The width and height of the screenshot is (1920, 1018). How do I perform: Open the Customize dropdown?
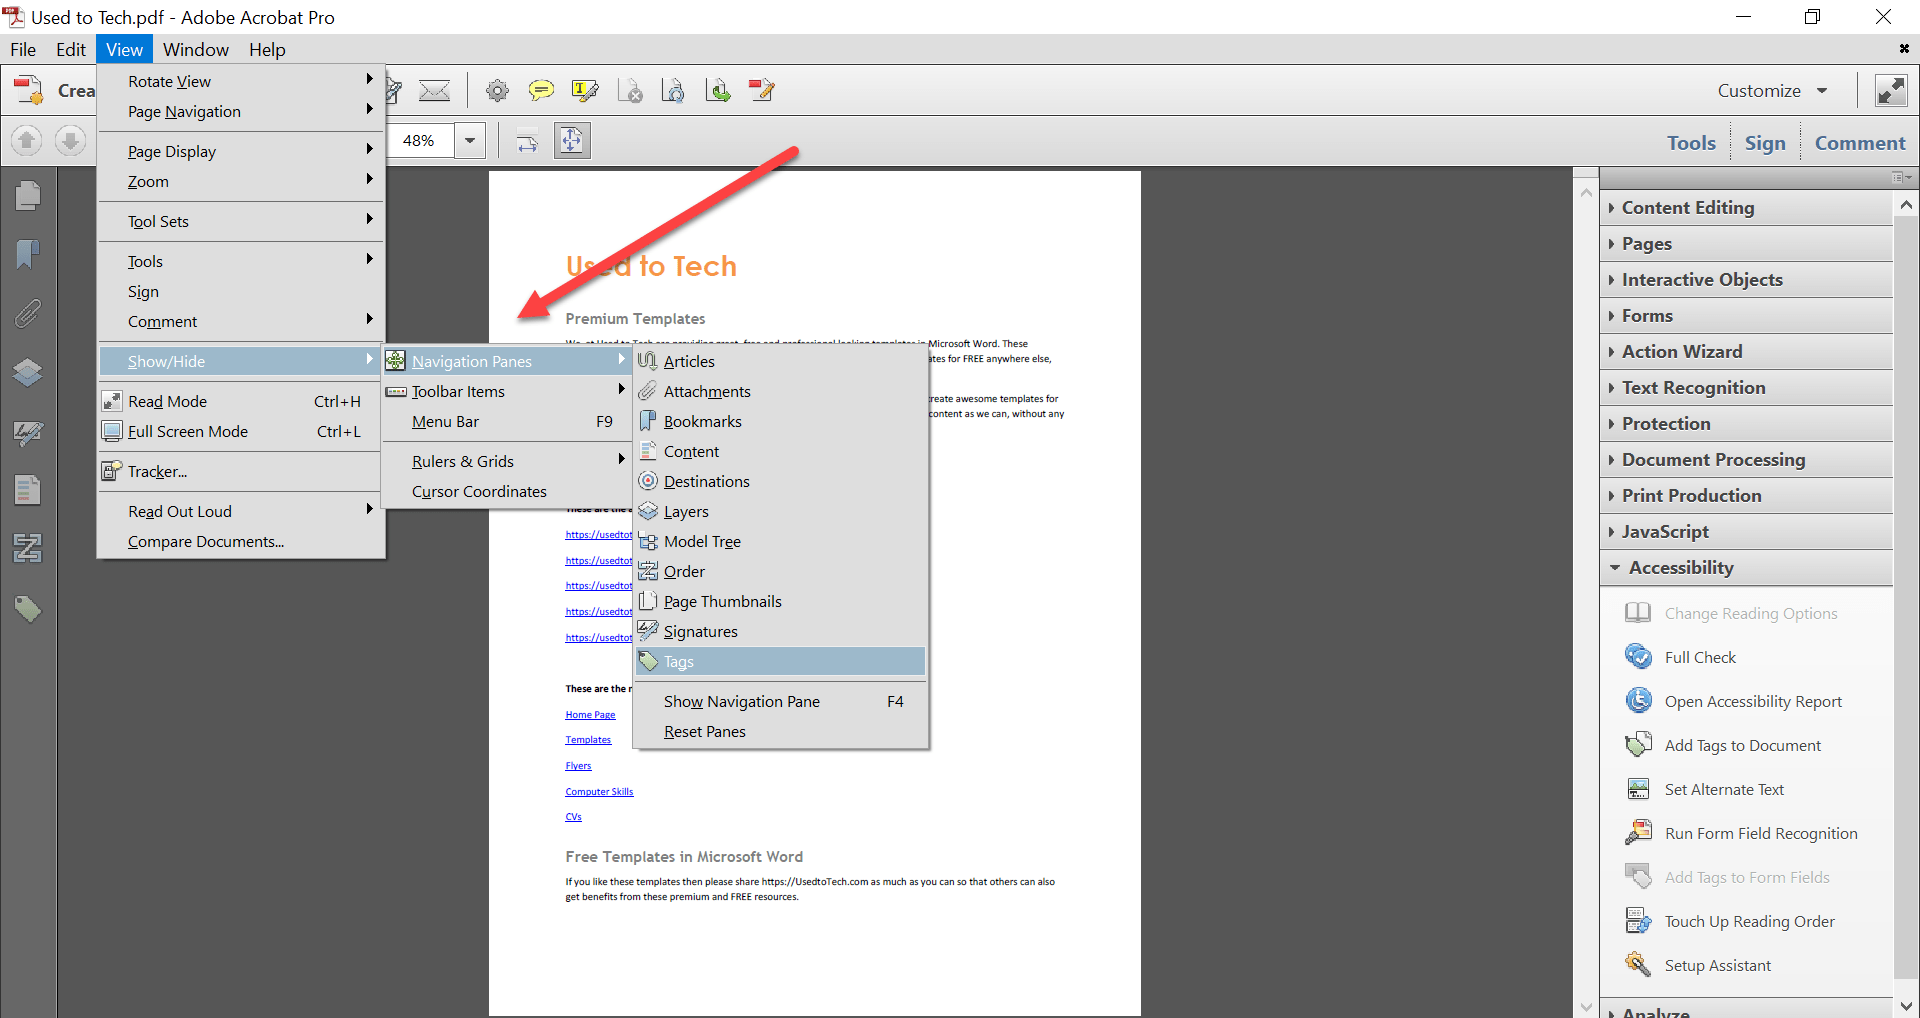pos(1772,91)
